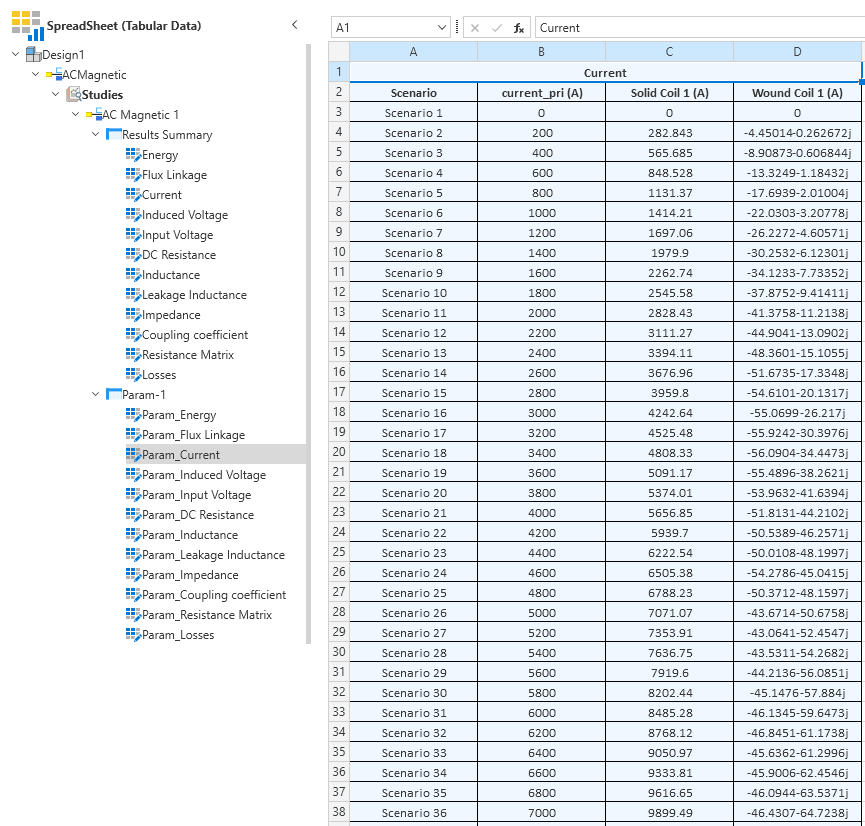Click the select-all corner cell
Image resolution: width=865 pixels, height=826 pixels.
[x=339, y=51]
